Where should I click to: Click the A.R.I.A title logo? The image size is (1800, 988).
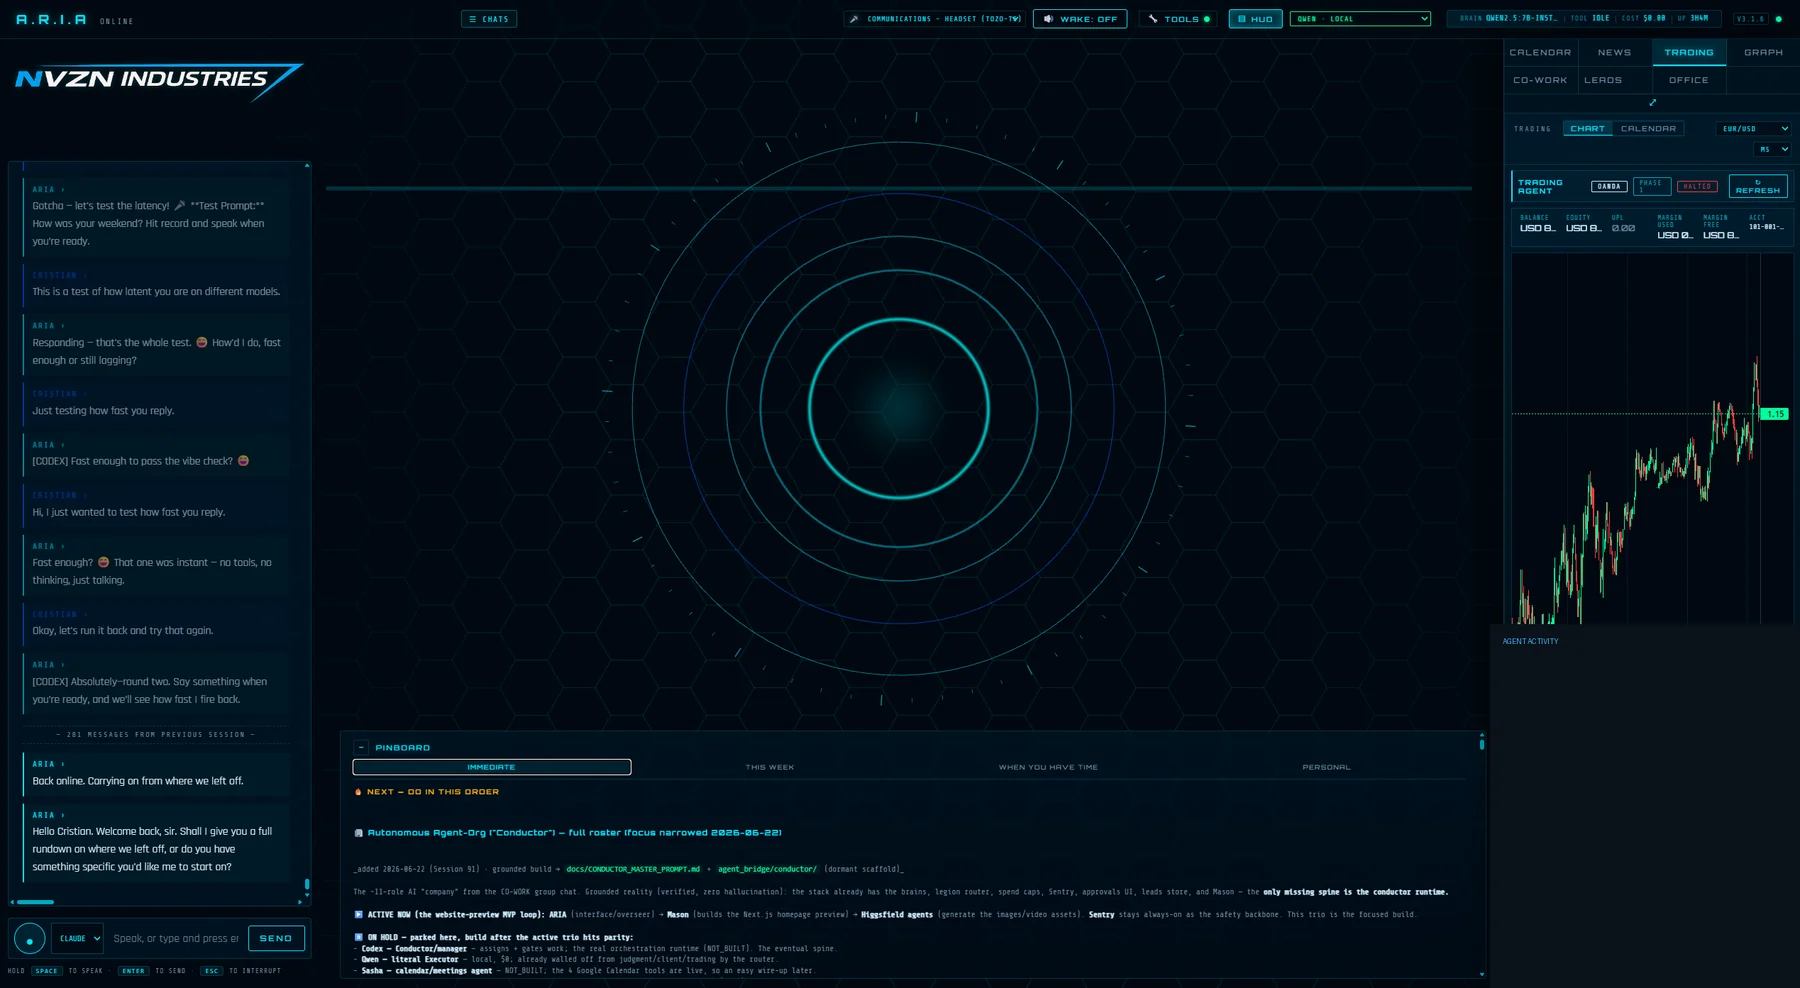51,20
